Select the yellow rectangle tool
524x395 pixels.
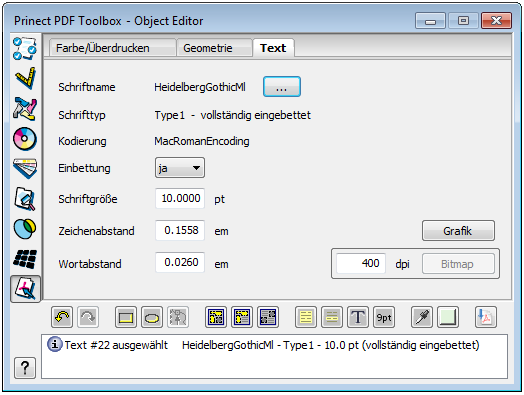(126, 317)
